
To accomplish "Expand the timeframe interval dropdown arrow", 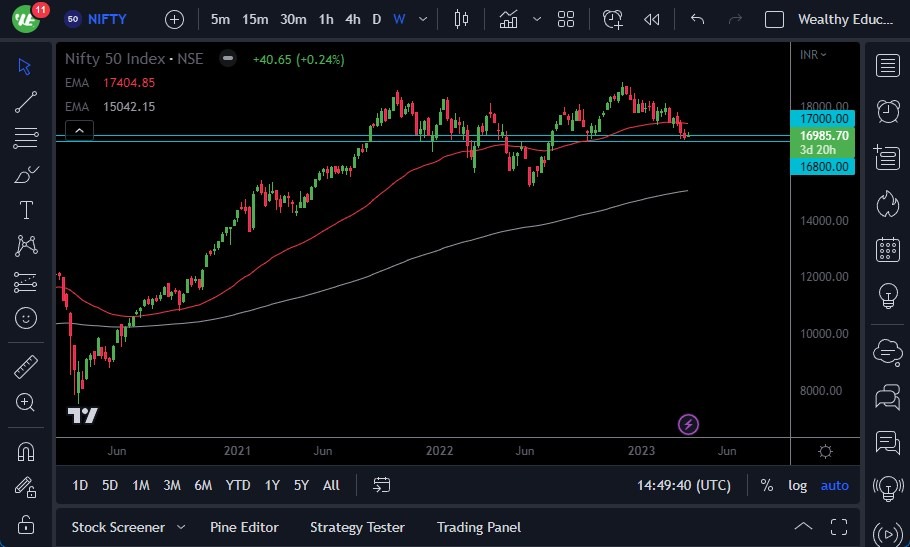I will coord(426,19).
